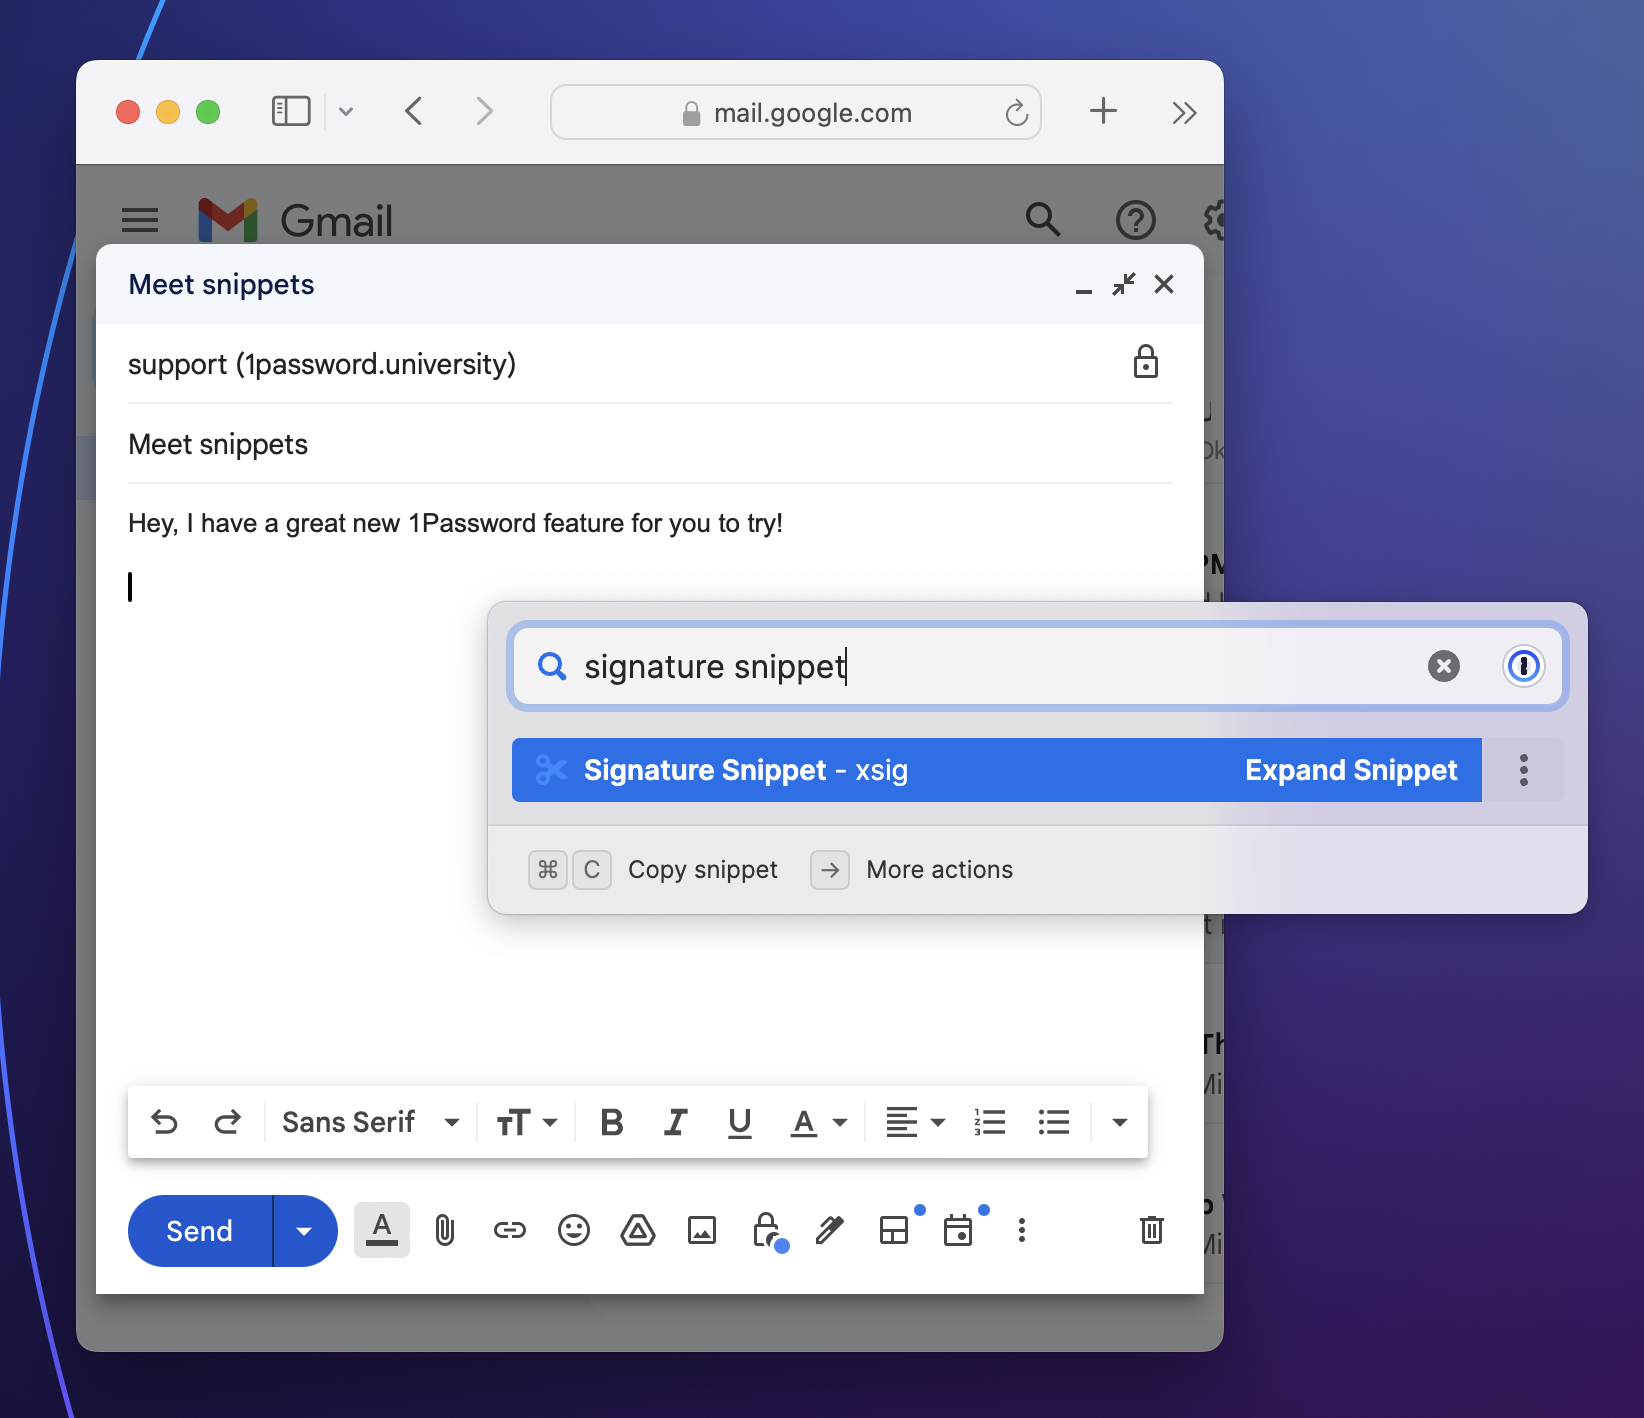Open the calendar scheduling icon
This screenshot has width=1644, height=1418.
(x=958, y=1230)
